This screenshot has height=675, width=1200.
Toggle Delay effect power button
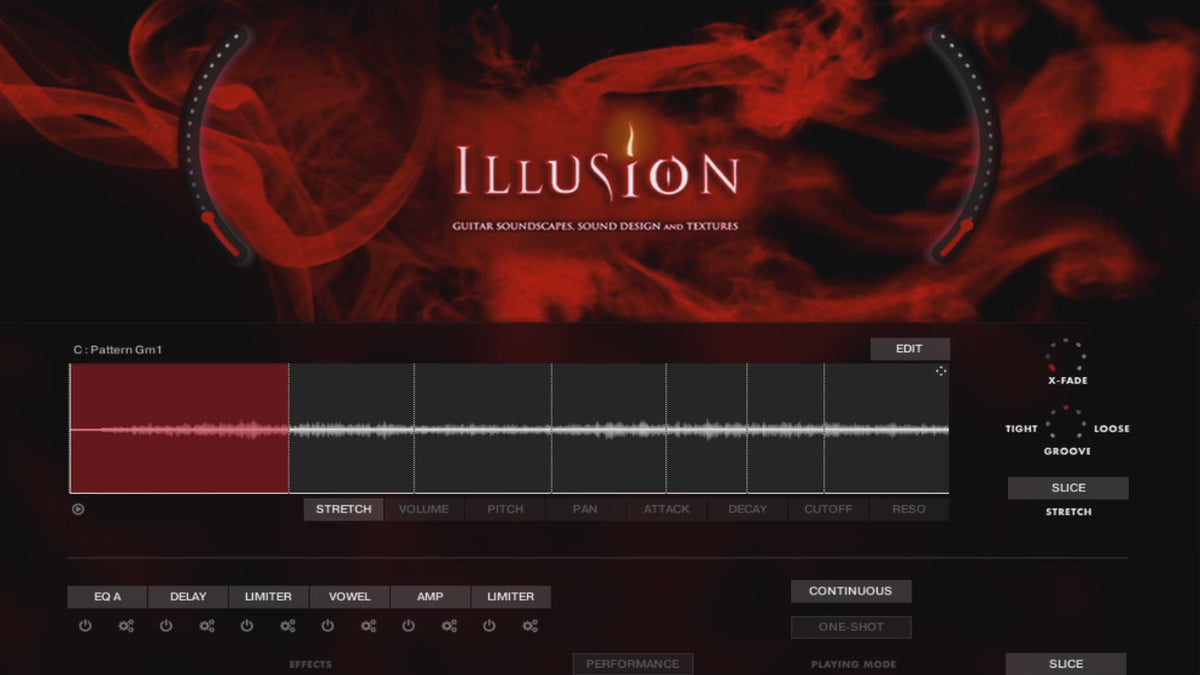(166, 627)
